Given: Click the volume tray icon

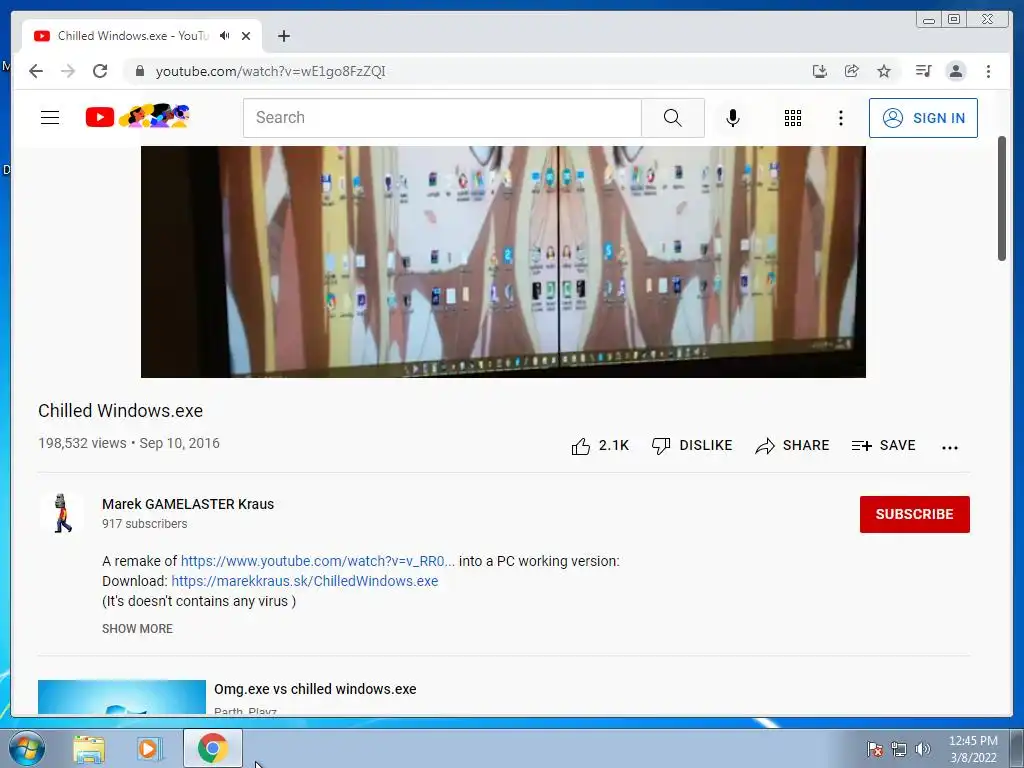Looking at the screenshot, I should coord(923,749).
